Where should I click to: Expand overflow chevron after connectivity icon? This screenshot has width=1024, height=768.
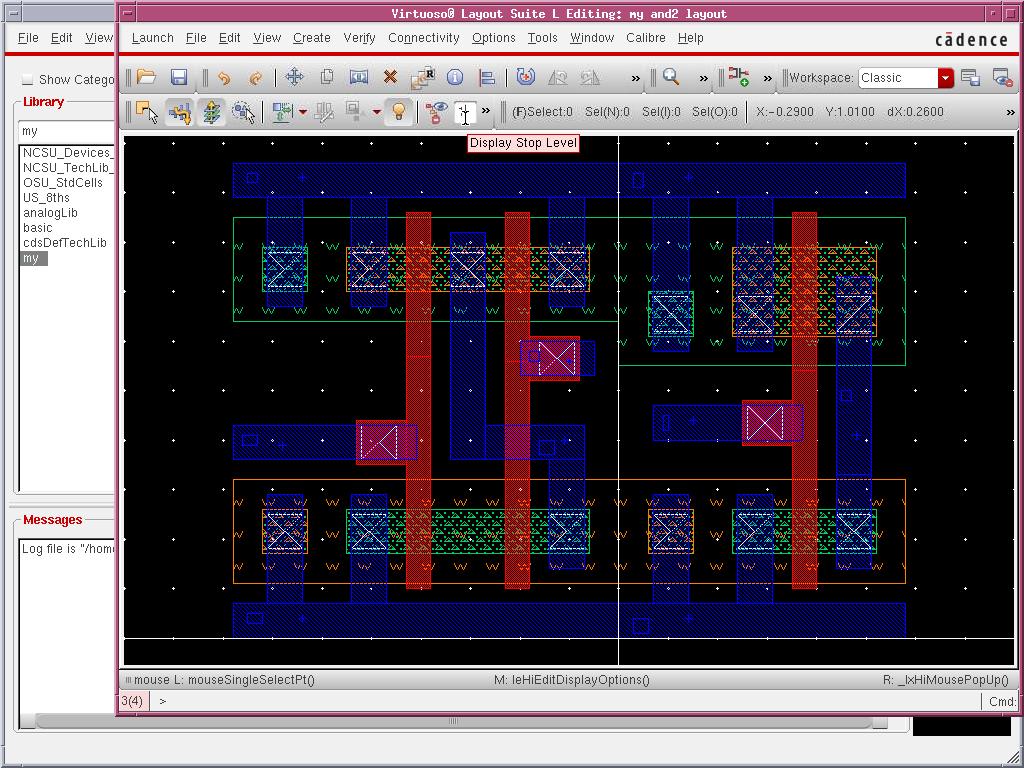point(767,79)
